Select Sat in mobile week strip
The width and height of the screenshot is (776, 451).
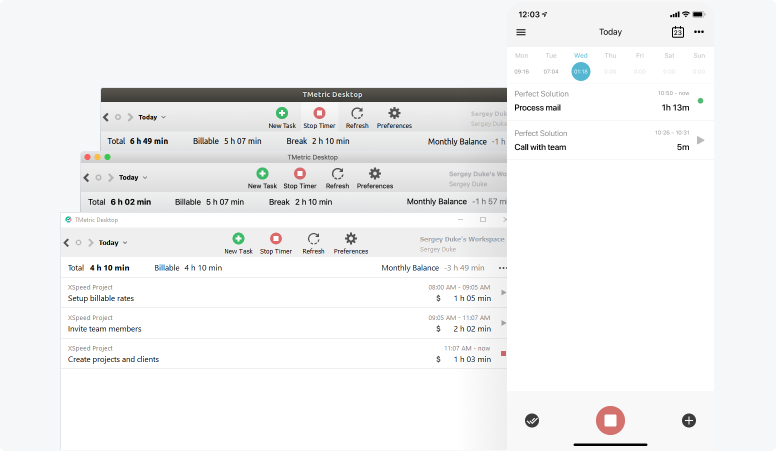[x=669, y=64]
